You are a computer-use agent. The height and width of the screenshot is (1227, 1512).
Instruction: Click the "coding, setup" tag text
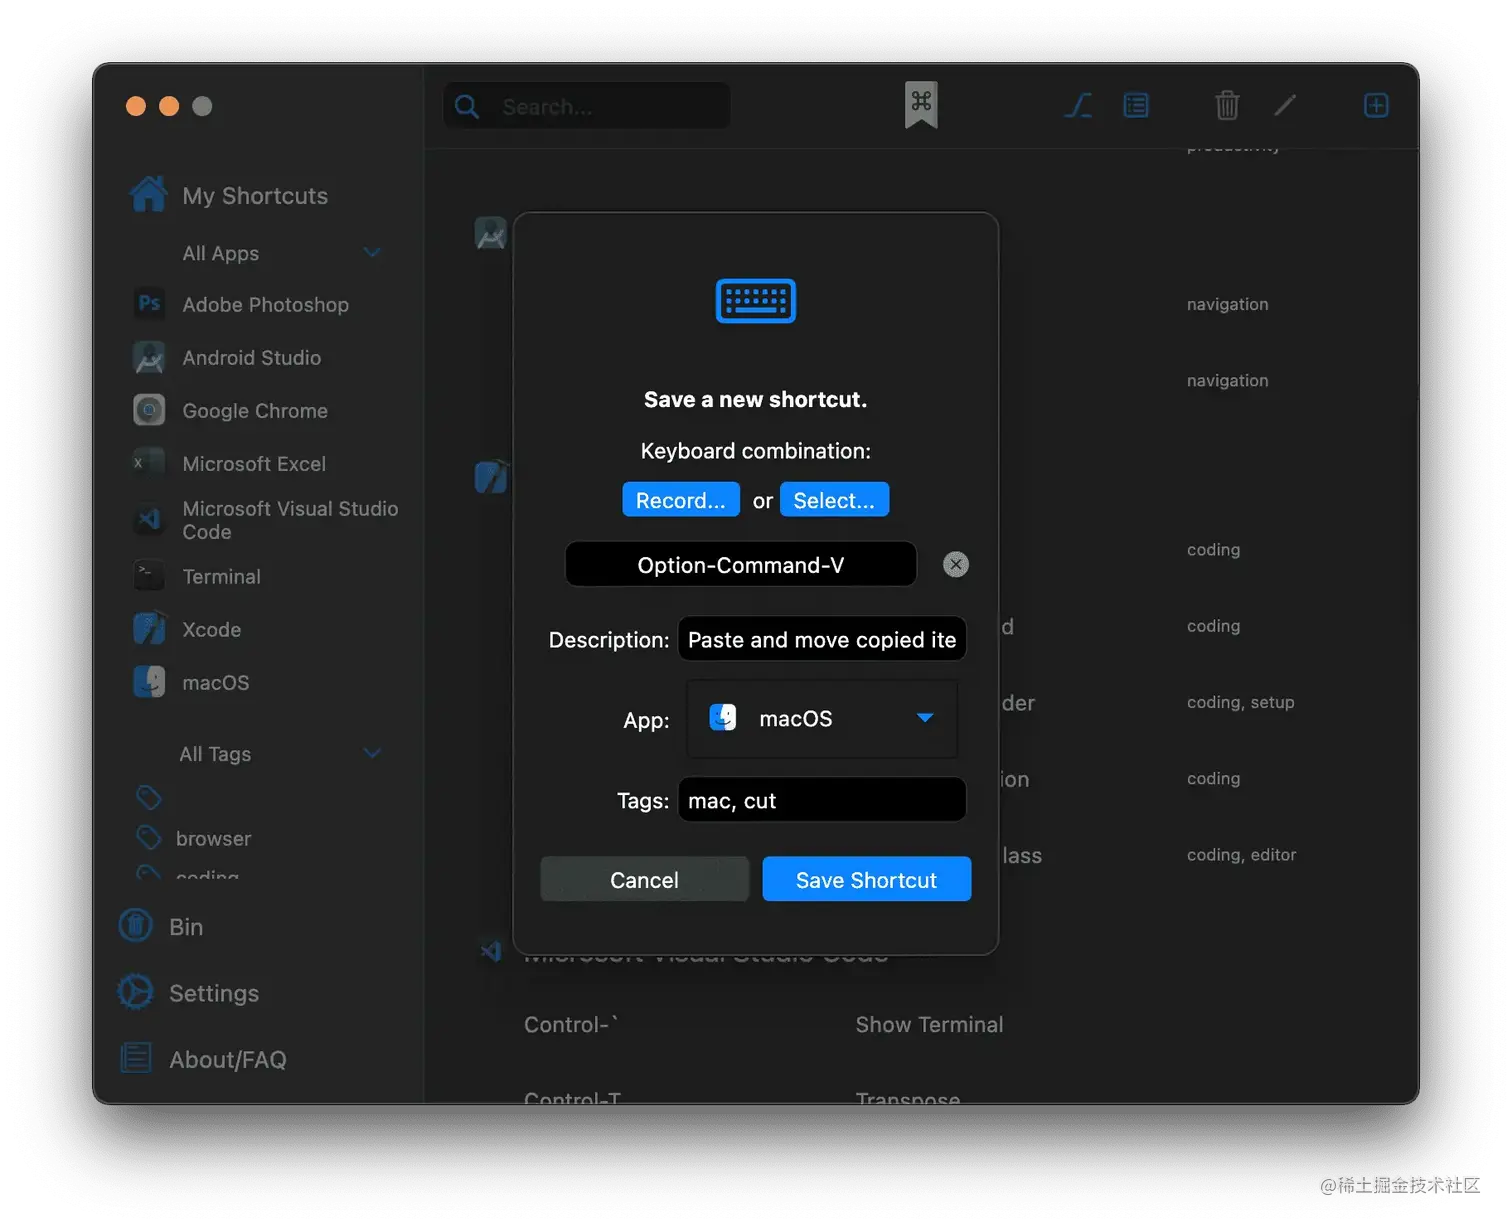(x=1240, y=702)
